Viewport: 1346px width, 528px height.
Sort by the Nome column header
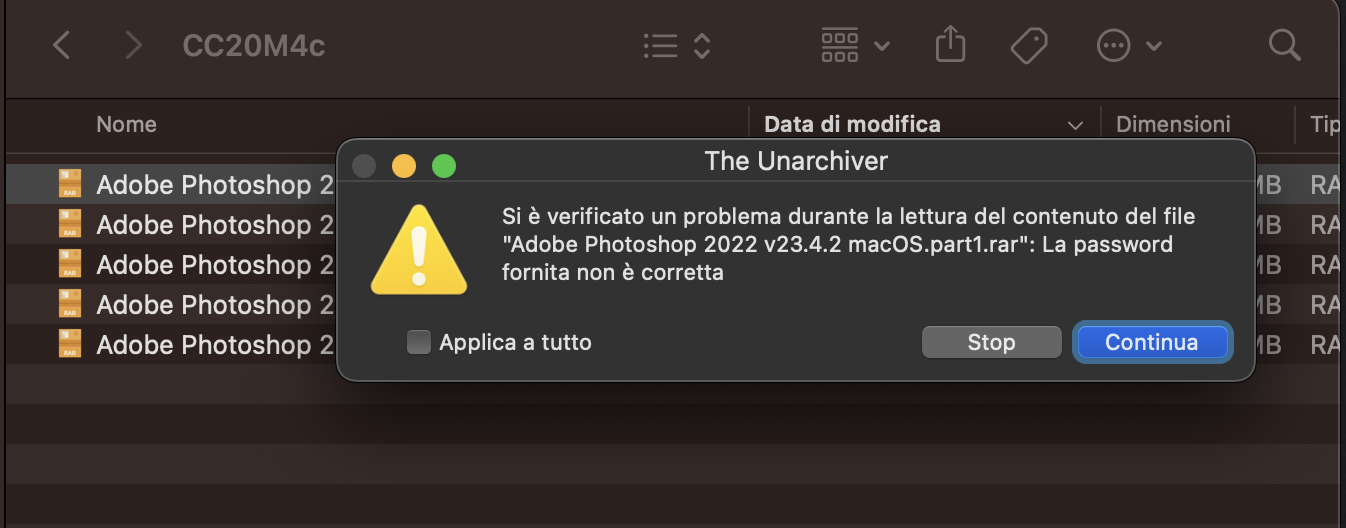126,124
